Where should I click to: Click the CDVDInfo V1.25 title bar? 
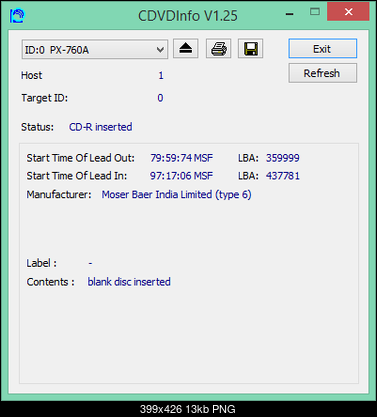(188, 16)
